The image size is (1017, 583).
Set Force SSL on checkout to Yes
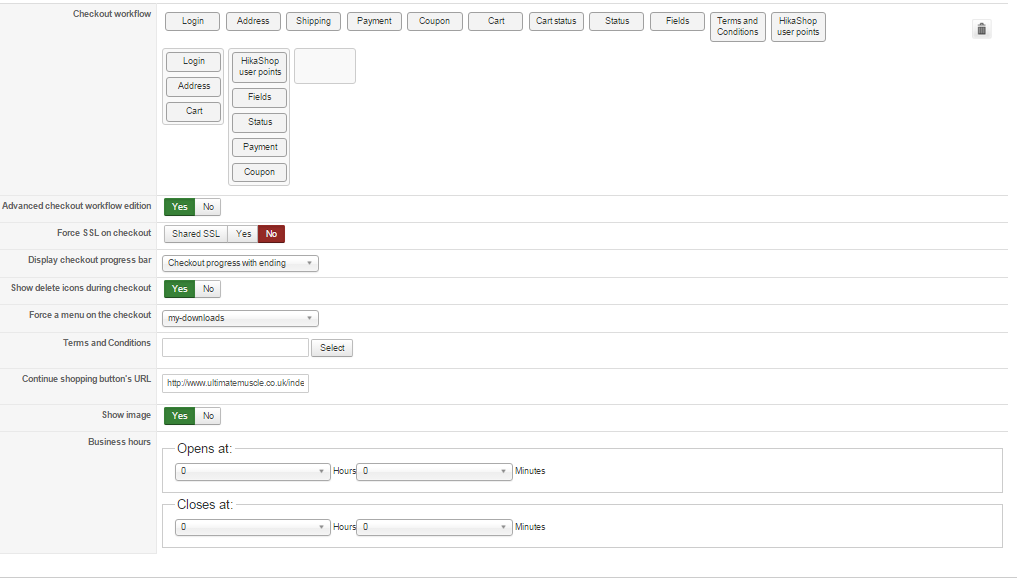click(x=243, y=234)
